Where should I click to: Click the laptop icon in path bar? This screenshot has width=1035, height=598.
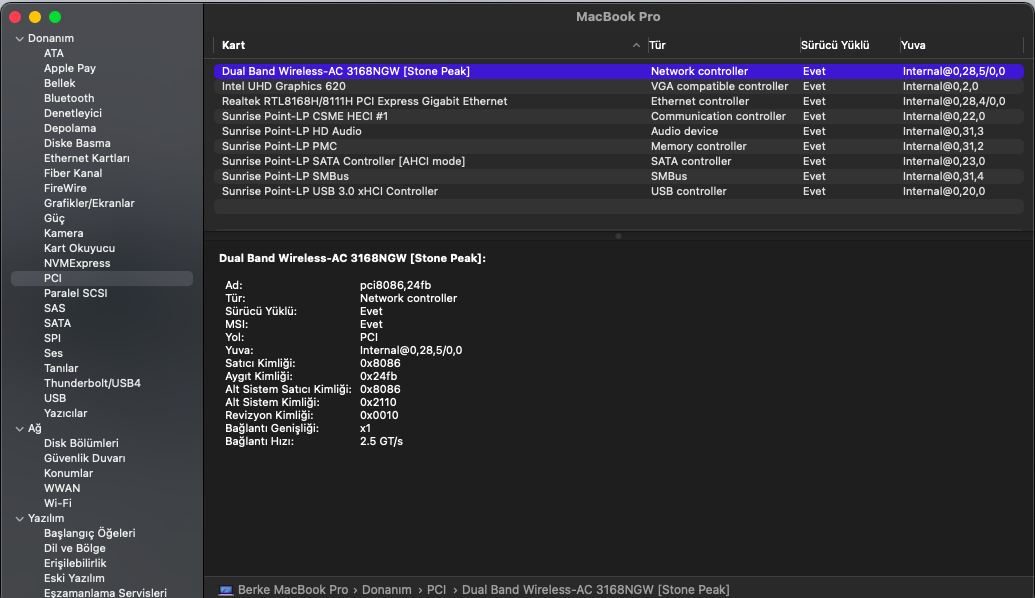[x=226, y=590]
